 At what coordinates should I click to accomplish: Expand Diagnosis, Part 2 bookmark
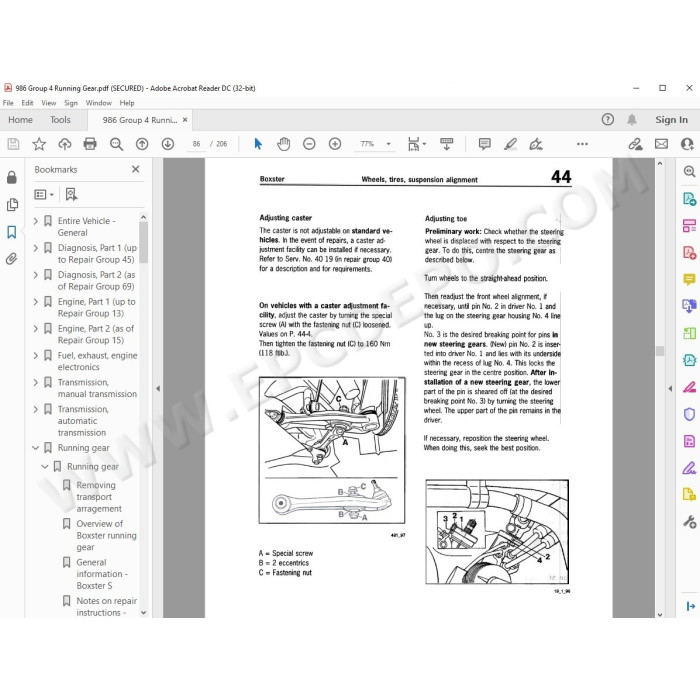pos(36,275)
